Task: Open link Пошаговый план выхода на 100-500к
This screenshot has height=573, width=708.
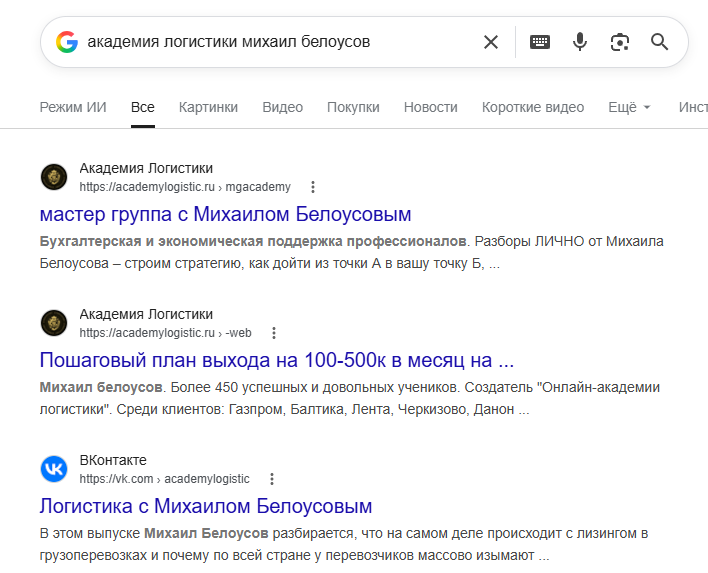Action: pos(277,360)
